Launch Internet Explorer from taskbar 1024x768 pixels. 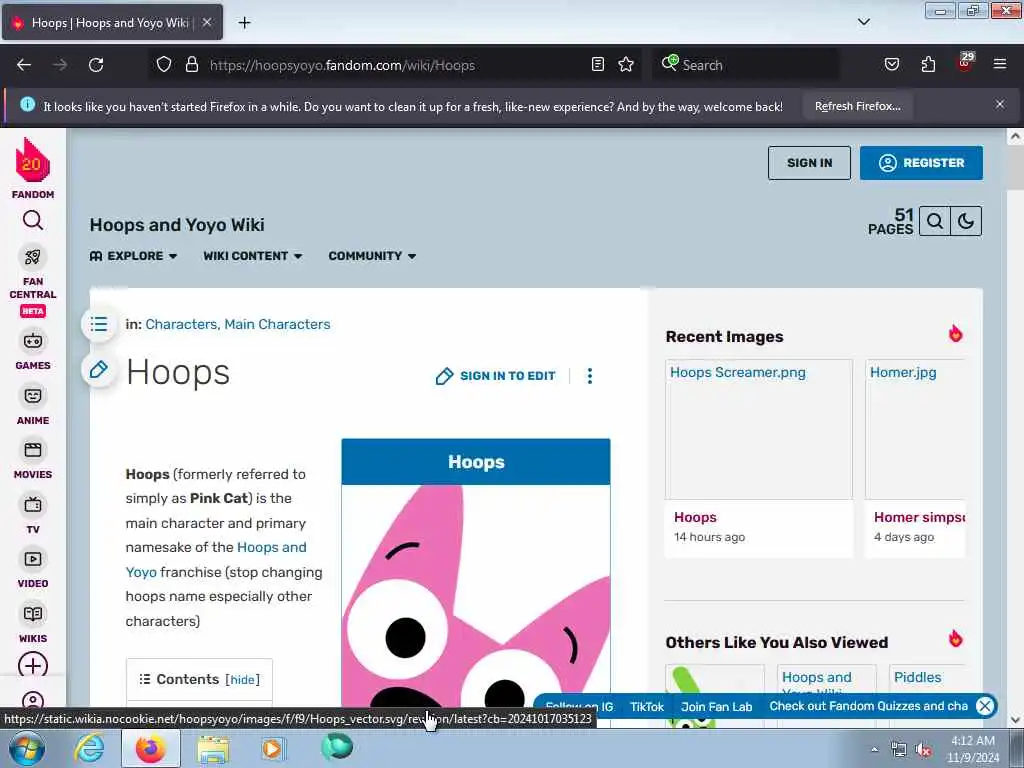pyautogui.click(x=89, y=748)
